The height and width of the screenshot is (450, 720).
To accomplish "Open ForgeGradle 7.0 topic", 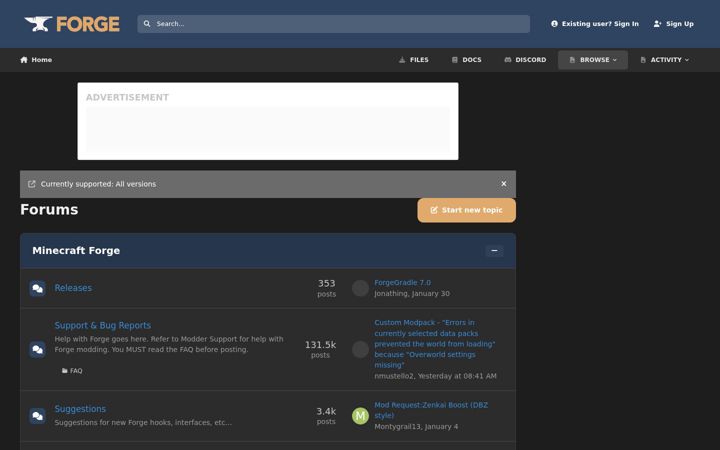I will (x=402, y=282).
